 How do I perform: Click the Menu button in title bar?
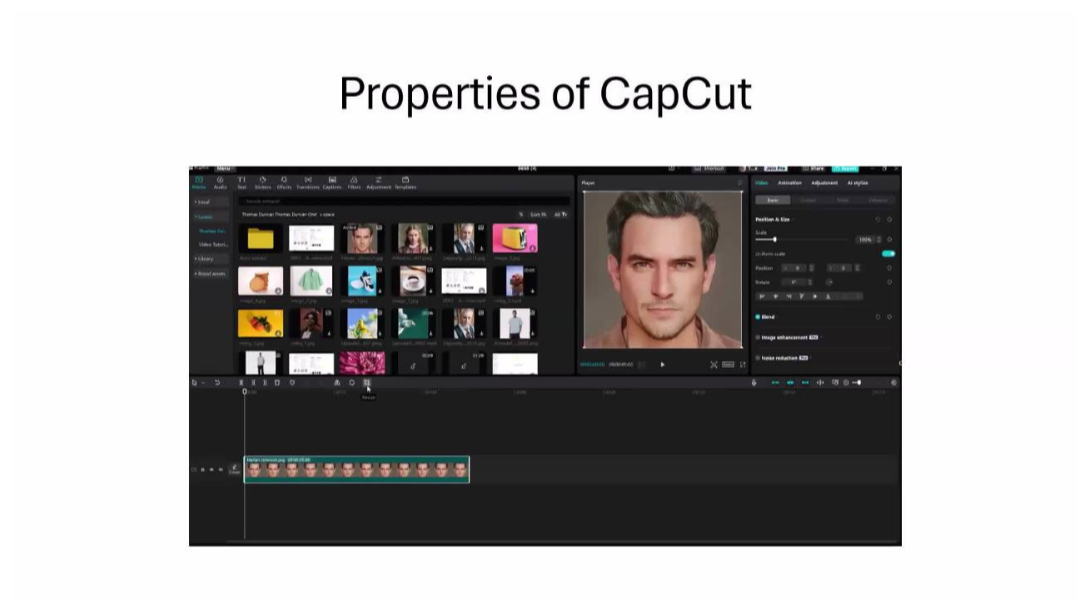point(225,169)
